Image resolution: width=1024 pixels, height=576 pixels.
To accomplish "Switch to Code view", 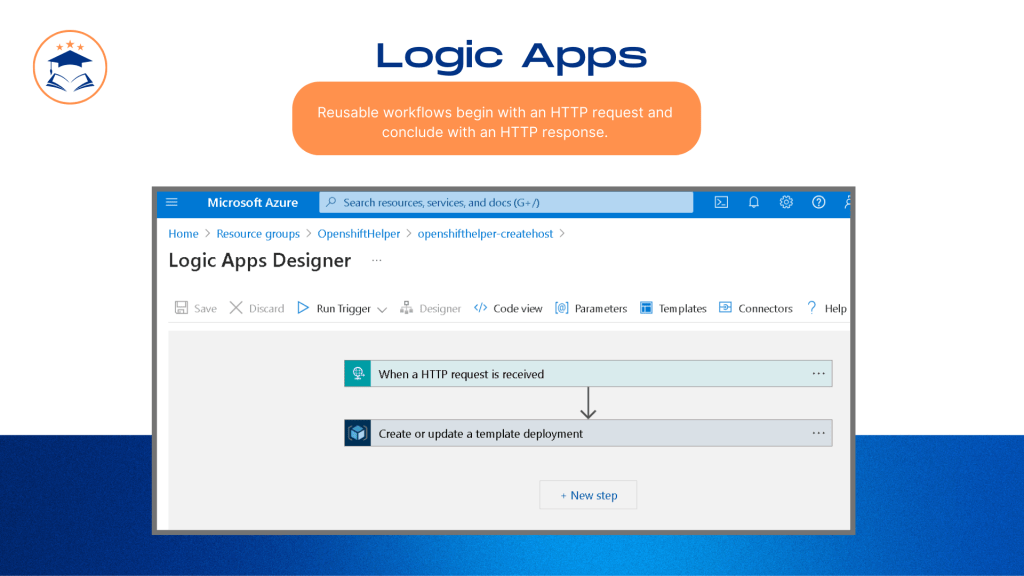I will [508, 308].
